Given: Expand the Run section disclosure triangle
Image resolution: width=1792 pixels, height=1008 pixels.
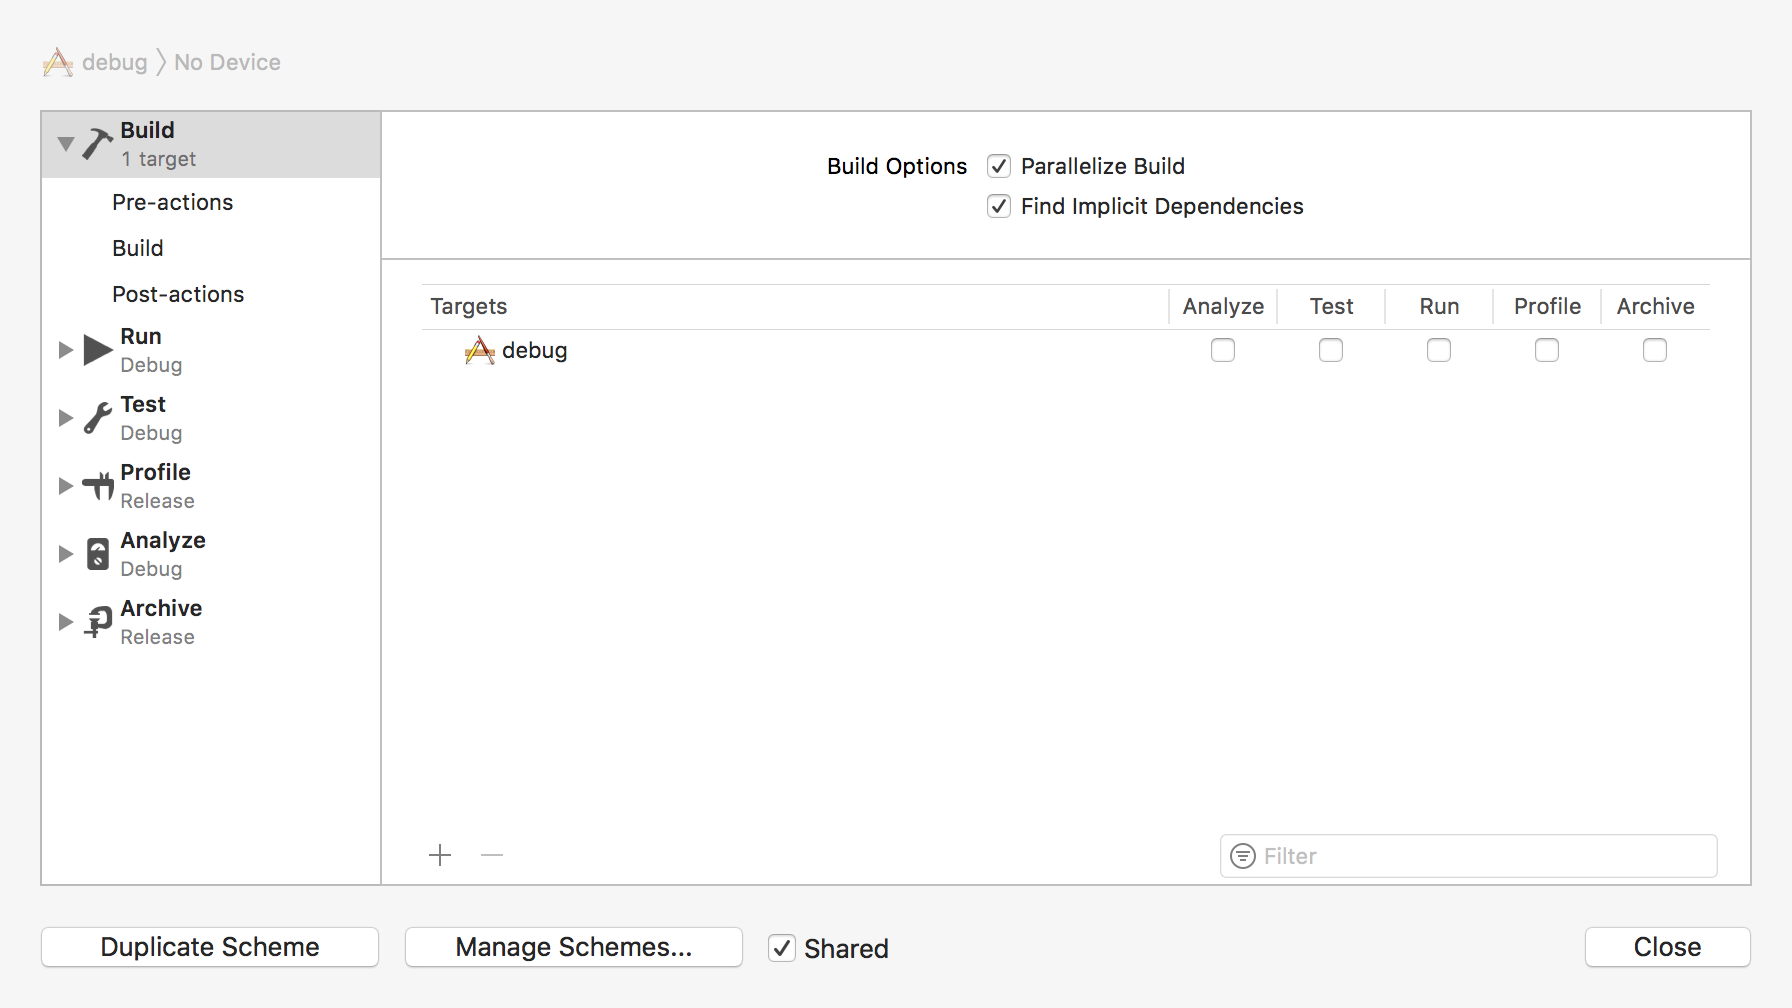Looking at the screenshot, I should (x=66, y=350).
